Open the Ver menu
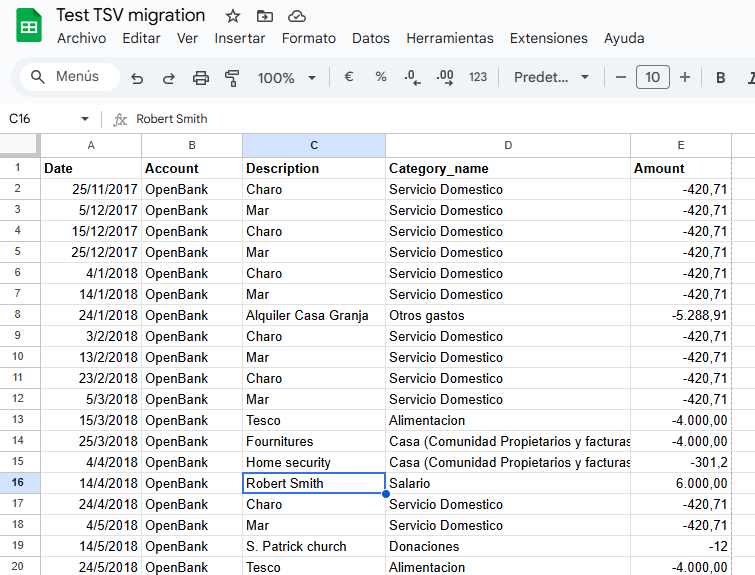The width and height of the screenshot is (755, 575). [187, 38]
